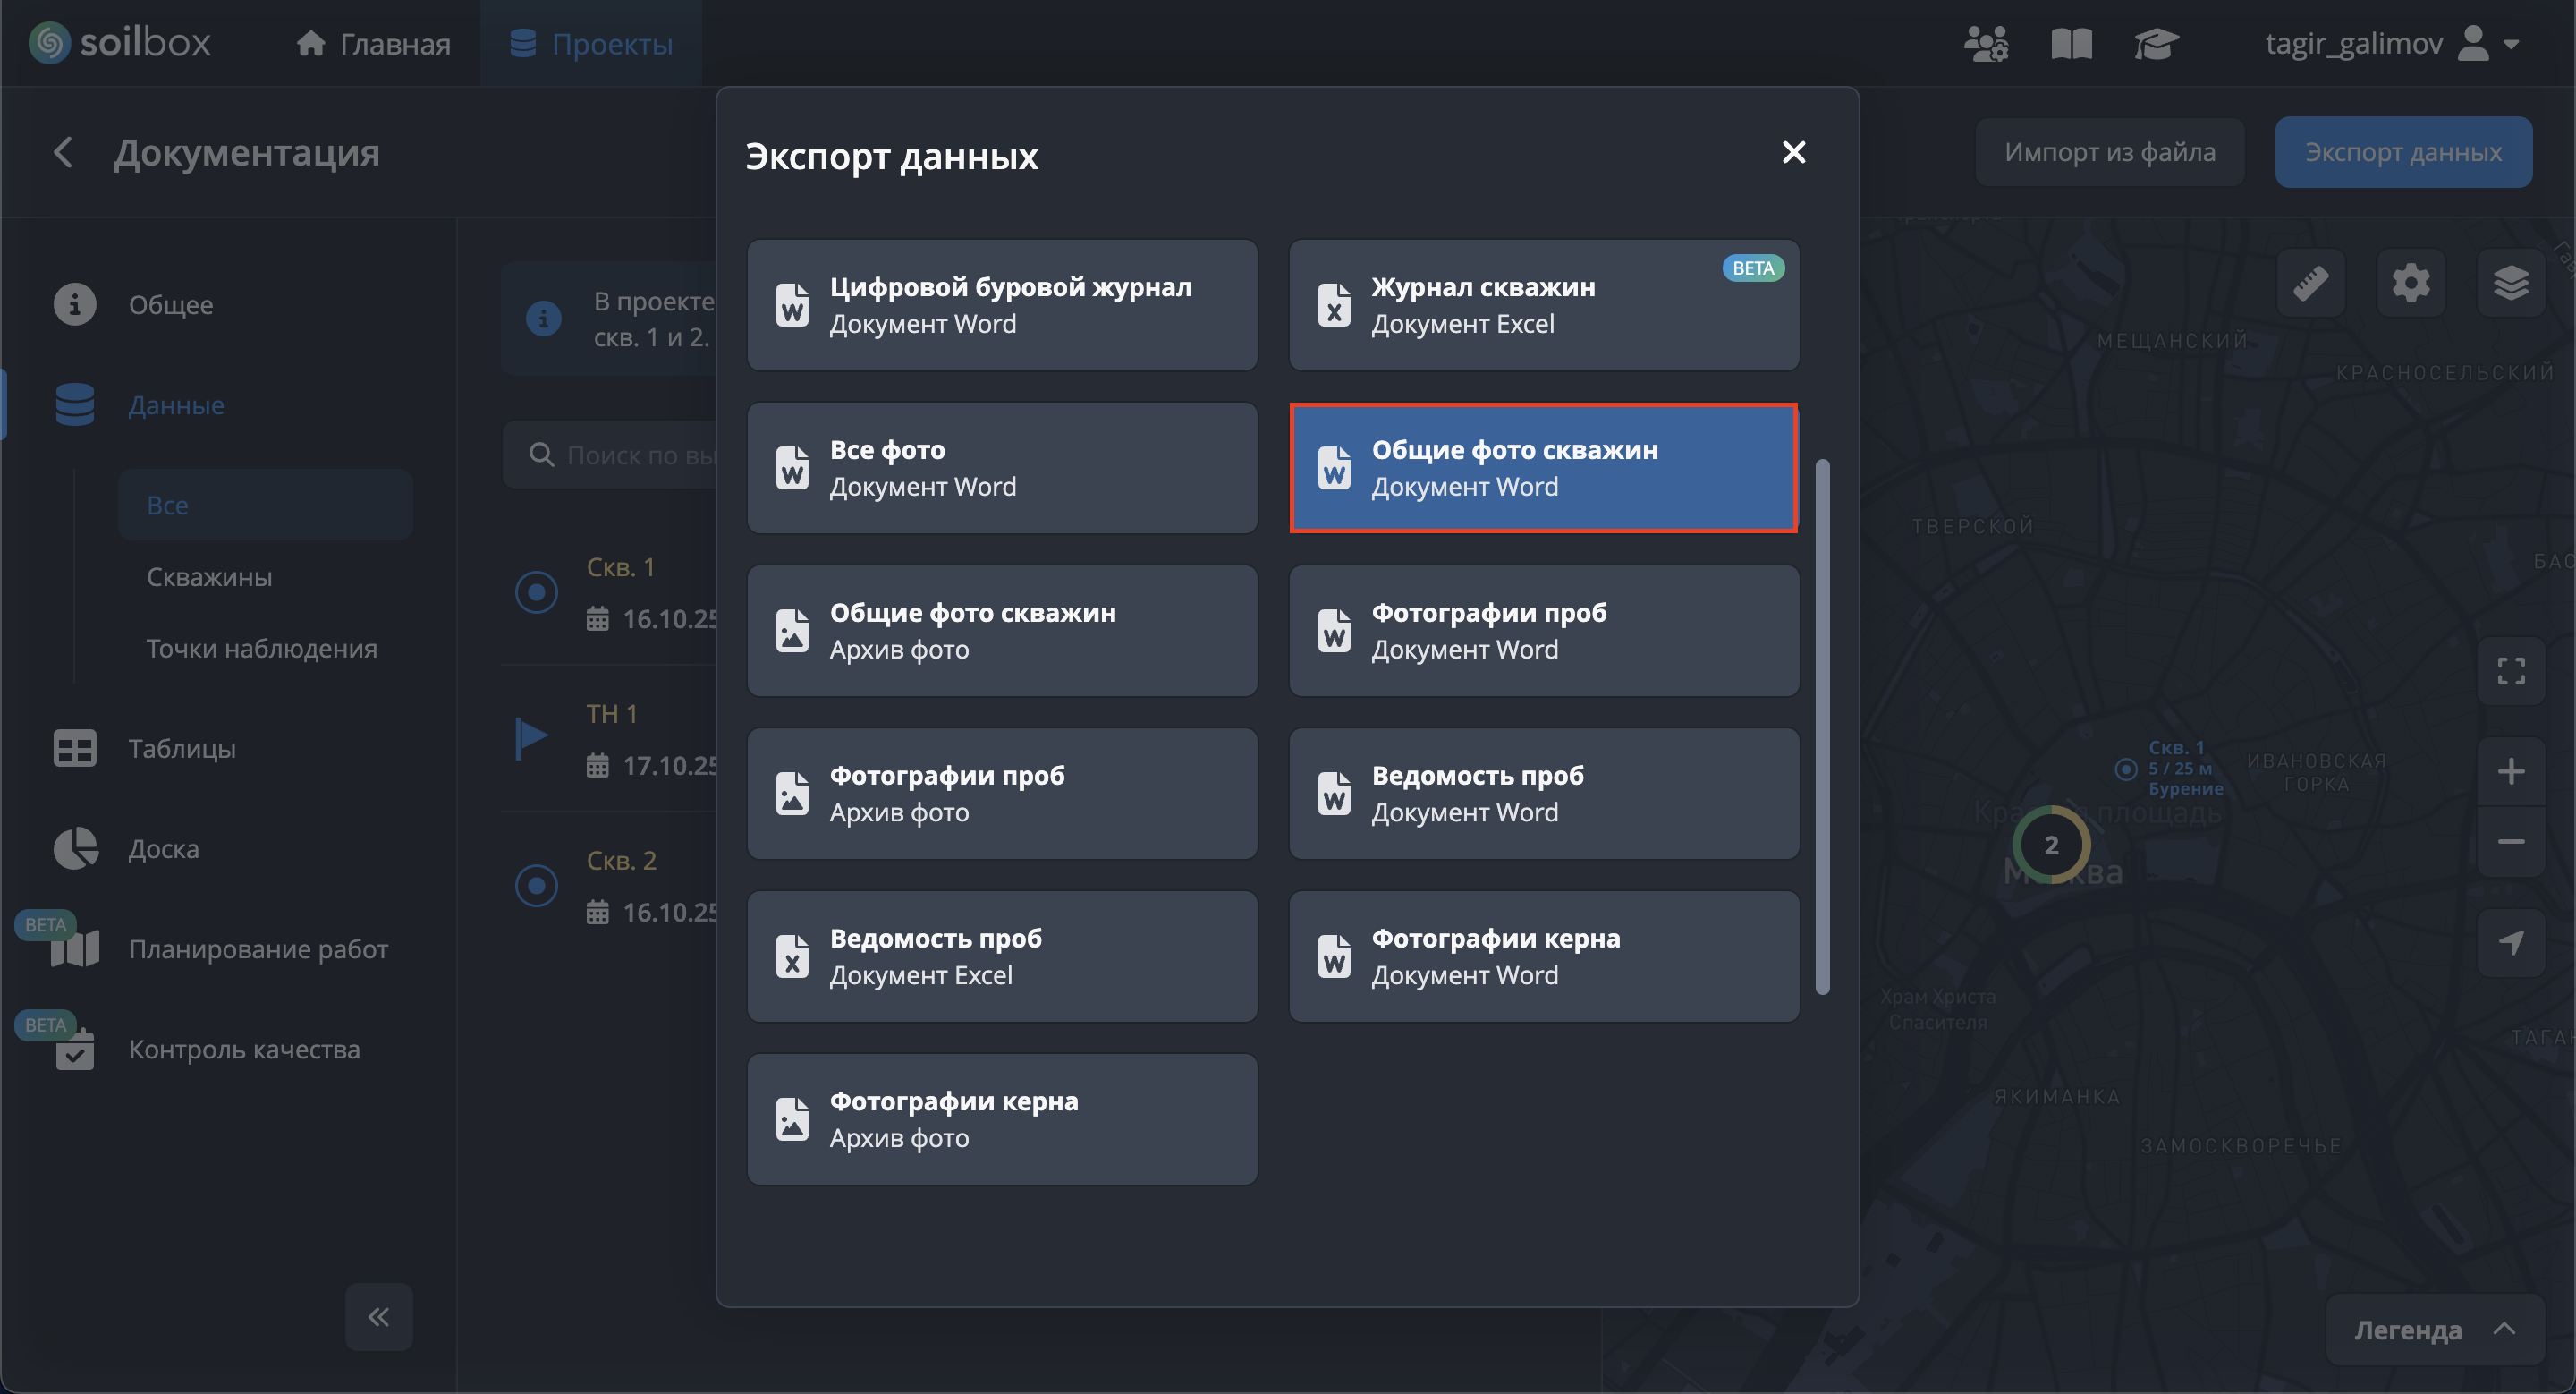2576x1394 pixels.
Task: Zoom out on the map
Action: pyautogui.click(x=2510, y=842)
